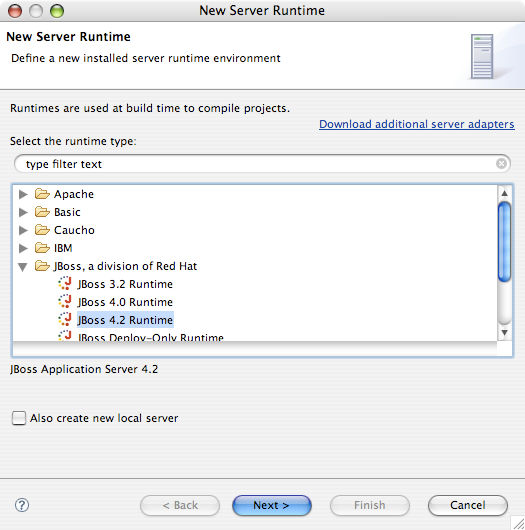Select JBoss Deploy-Only Runtime entry

150,337
